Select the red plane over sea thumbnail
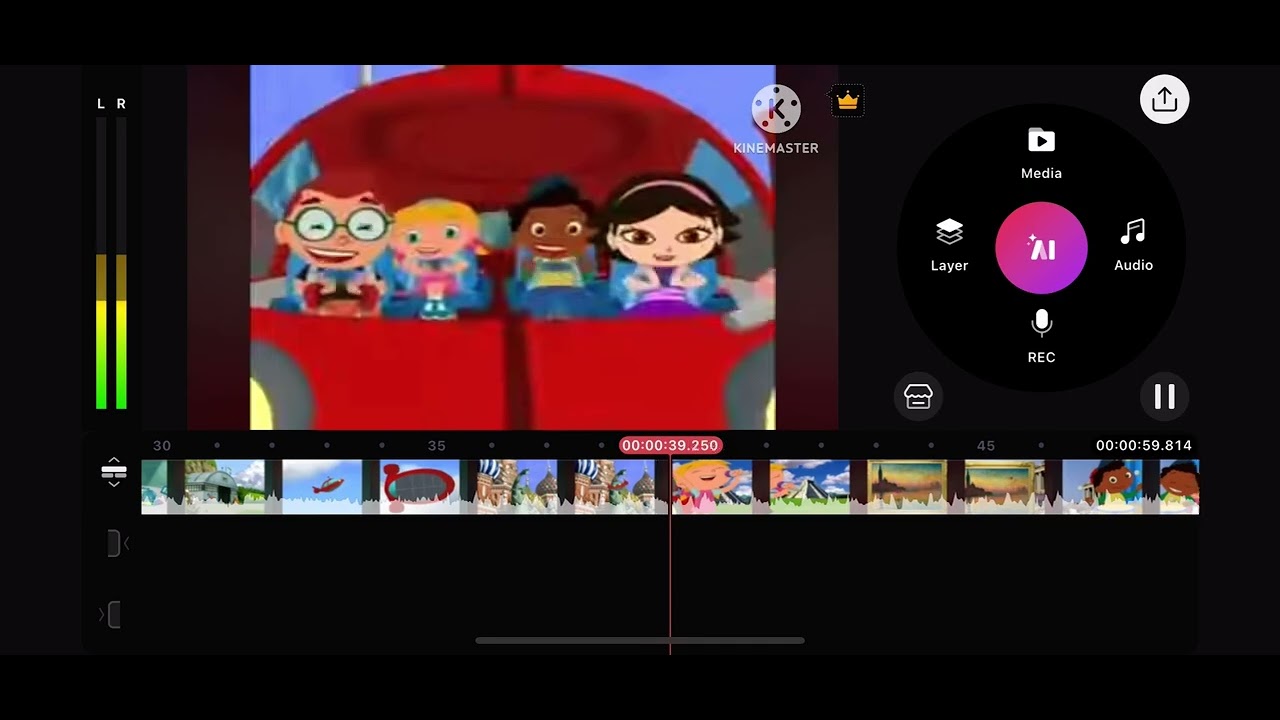1280x720 pixels. click(322, 487)
